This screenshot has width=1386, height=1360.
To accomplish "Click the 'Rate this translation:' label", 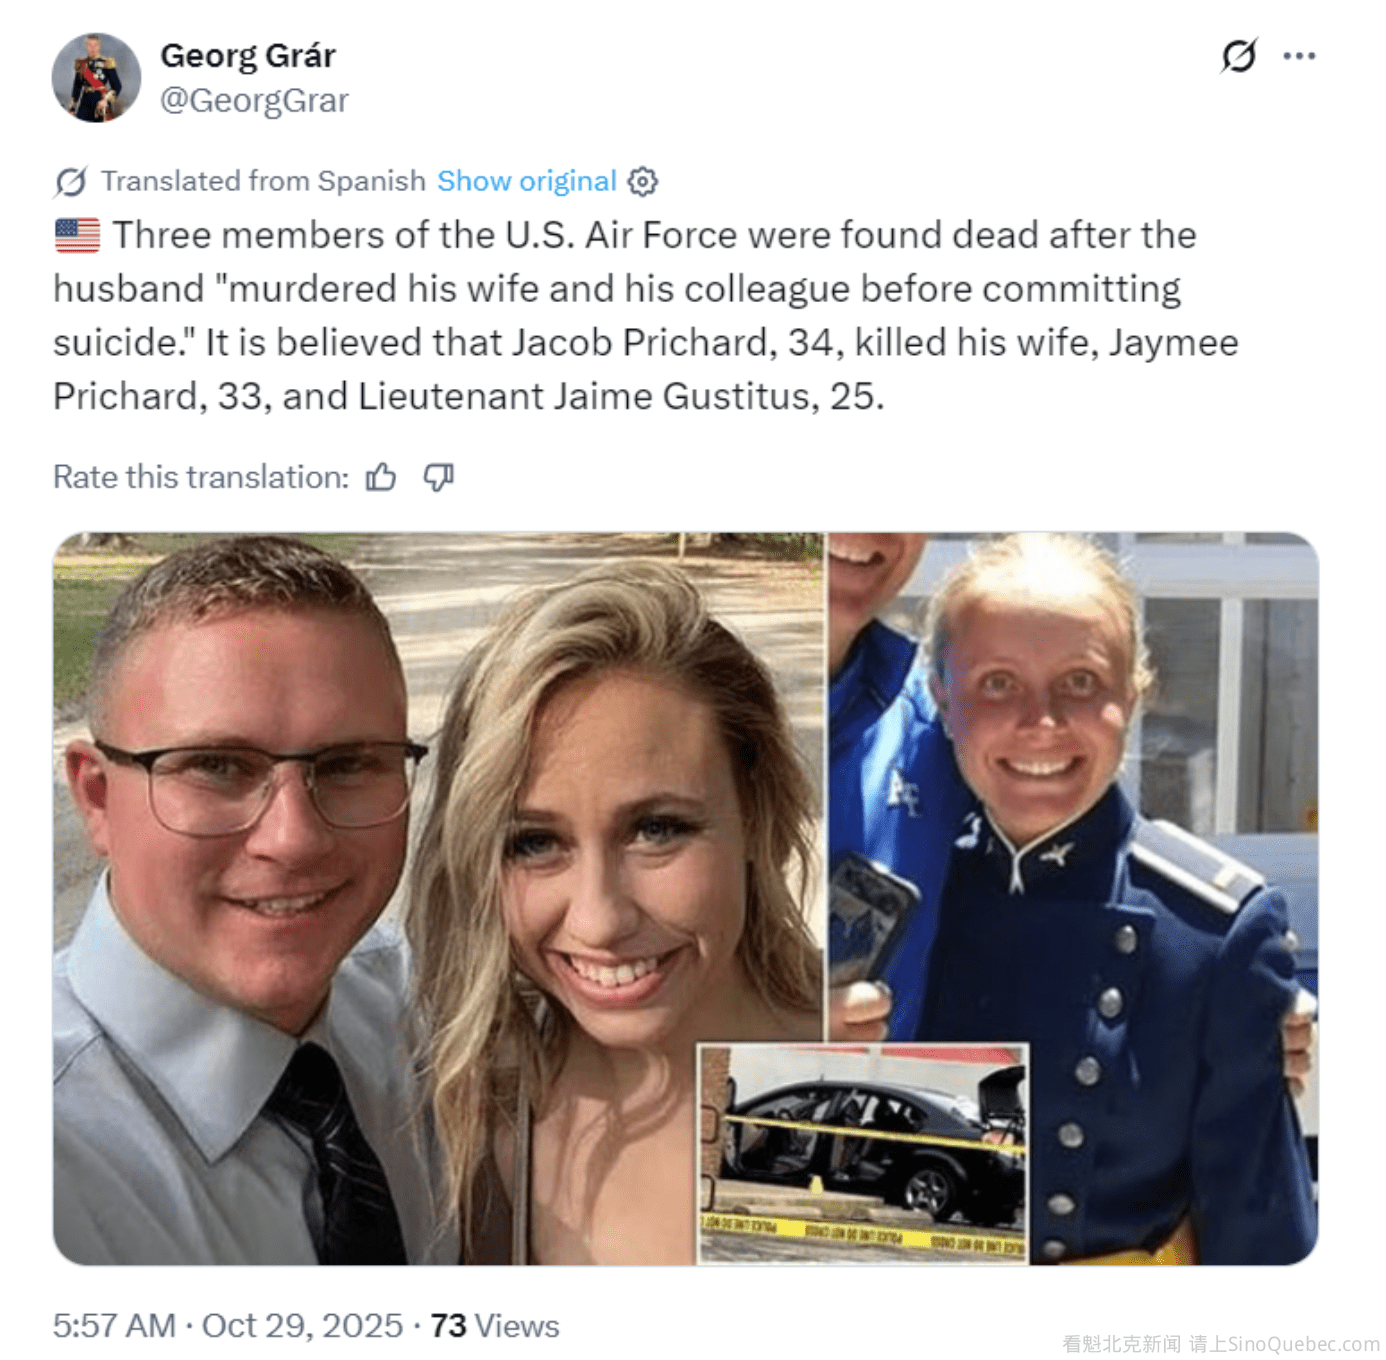I will point(201,477).
